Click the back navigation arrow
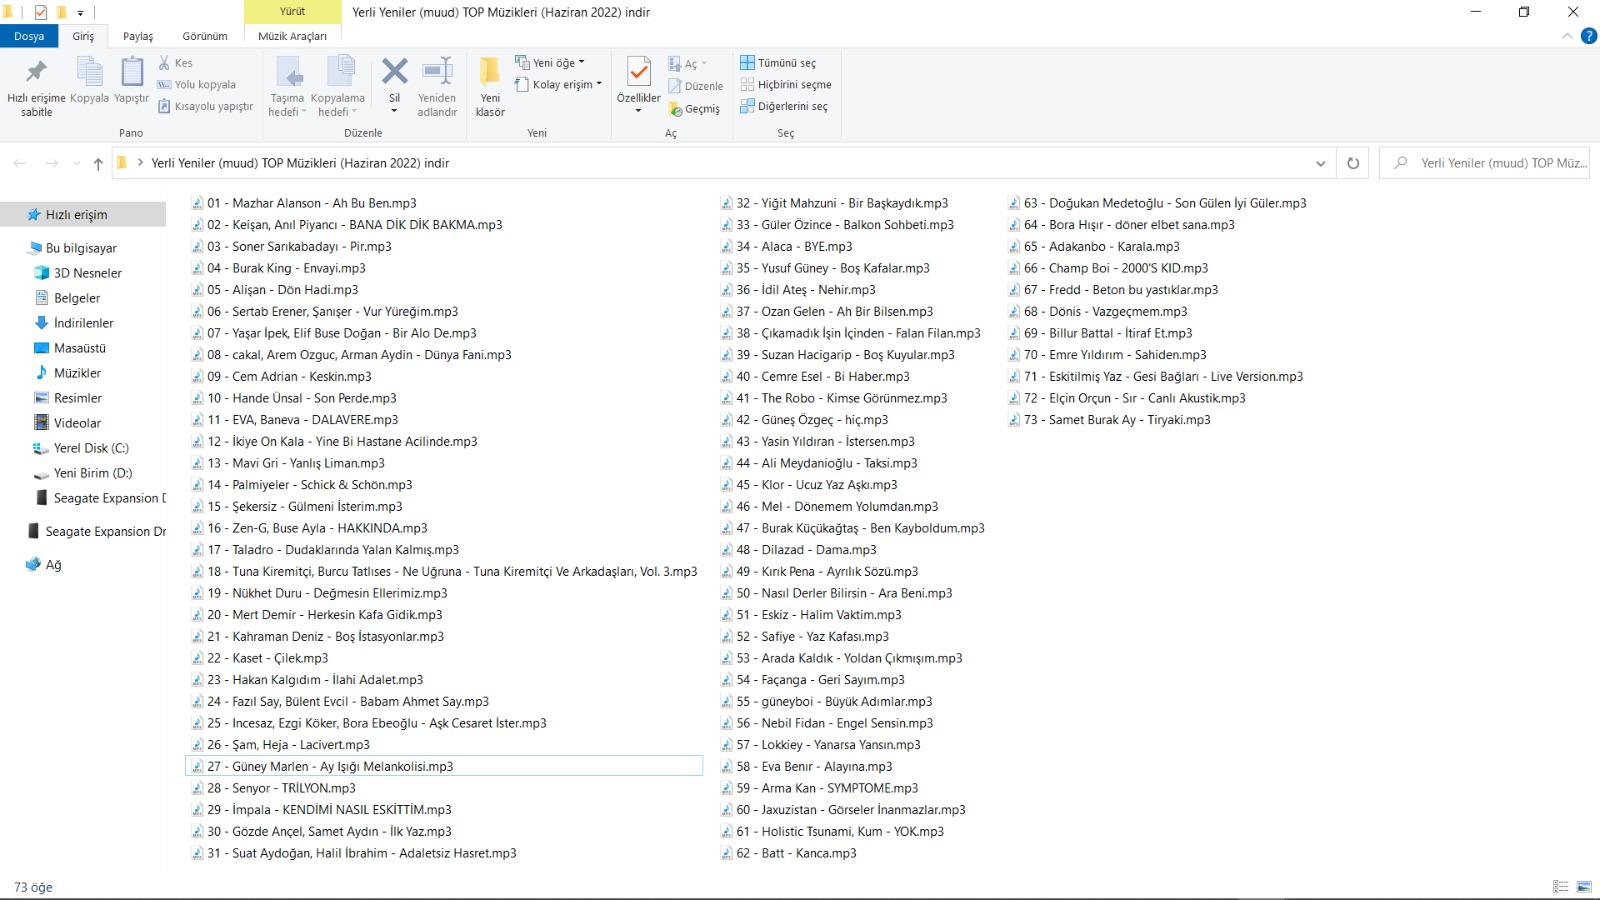The height and width of the screenshot is (900, 1600). click(x=20, y=163)
